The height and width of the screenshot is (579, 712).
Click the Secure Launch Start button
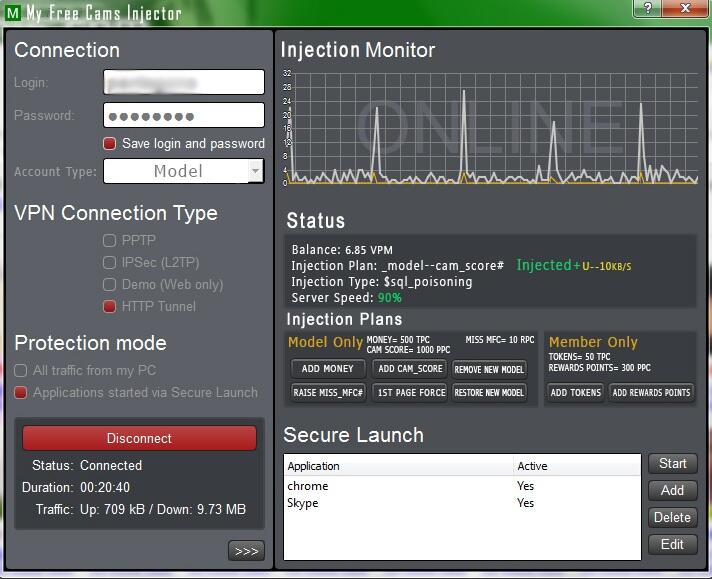[x=672, y=463]
